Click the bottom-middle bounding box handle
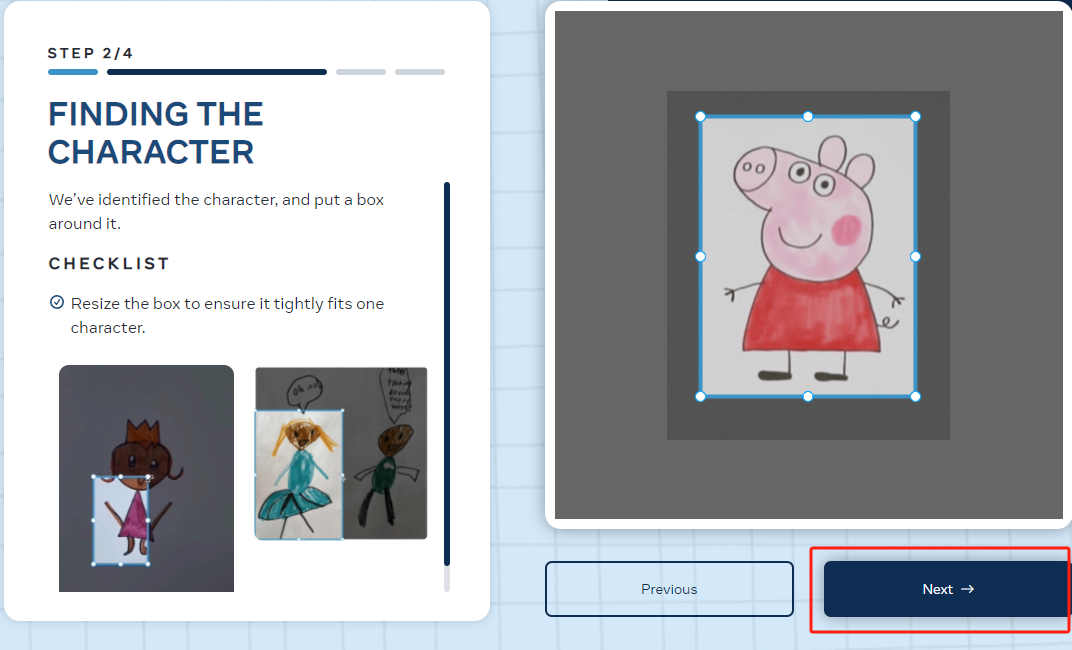Viewport: 1072px width, 650px height. [807, 396]
